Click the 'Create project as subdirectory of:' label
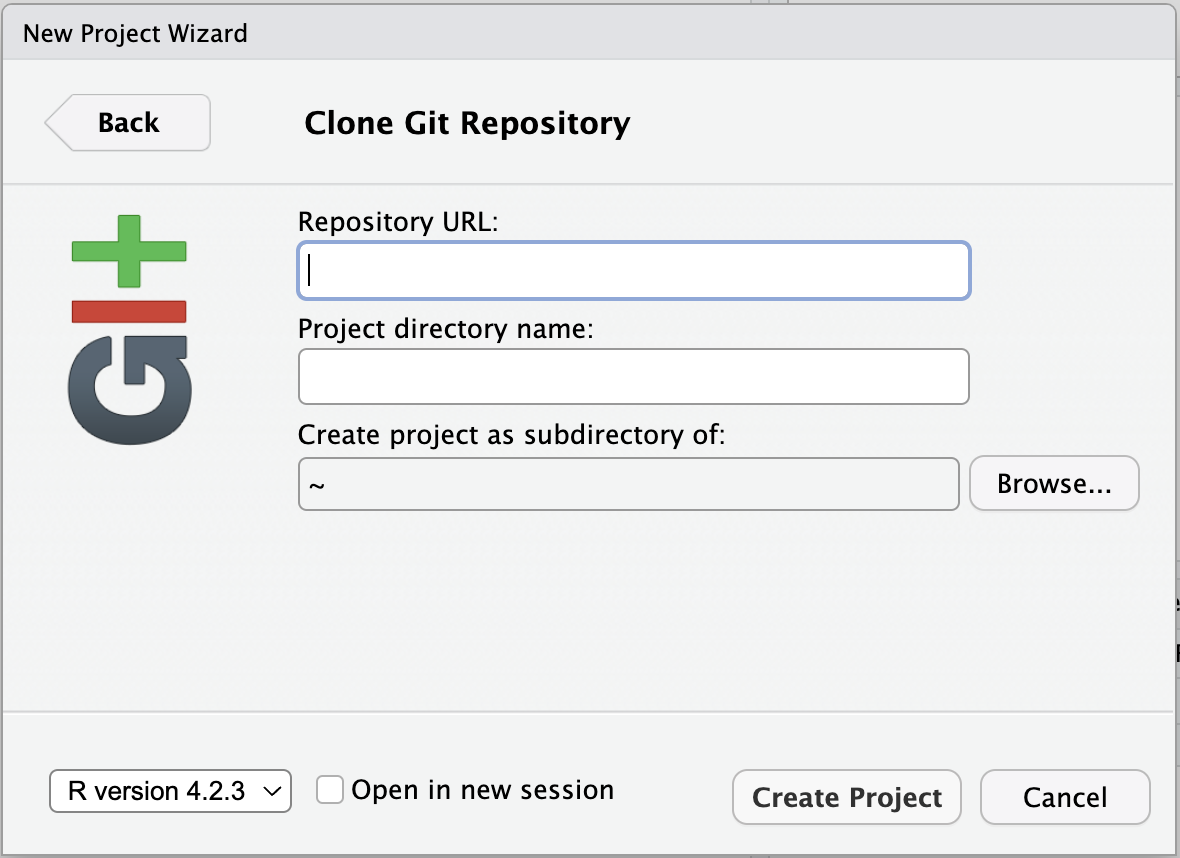Viewport: 1180px width, 858px height. (511, 435)
